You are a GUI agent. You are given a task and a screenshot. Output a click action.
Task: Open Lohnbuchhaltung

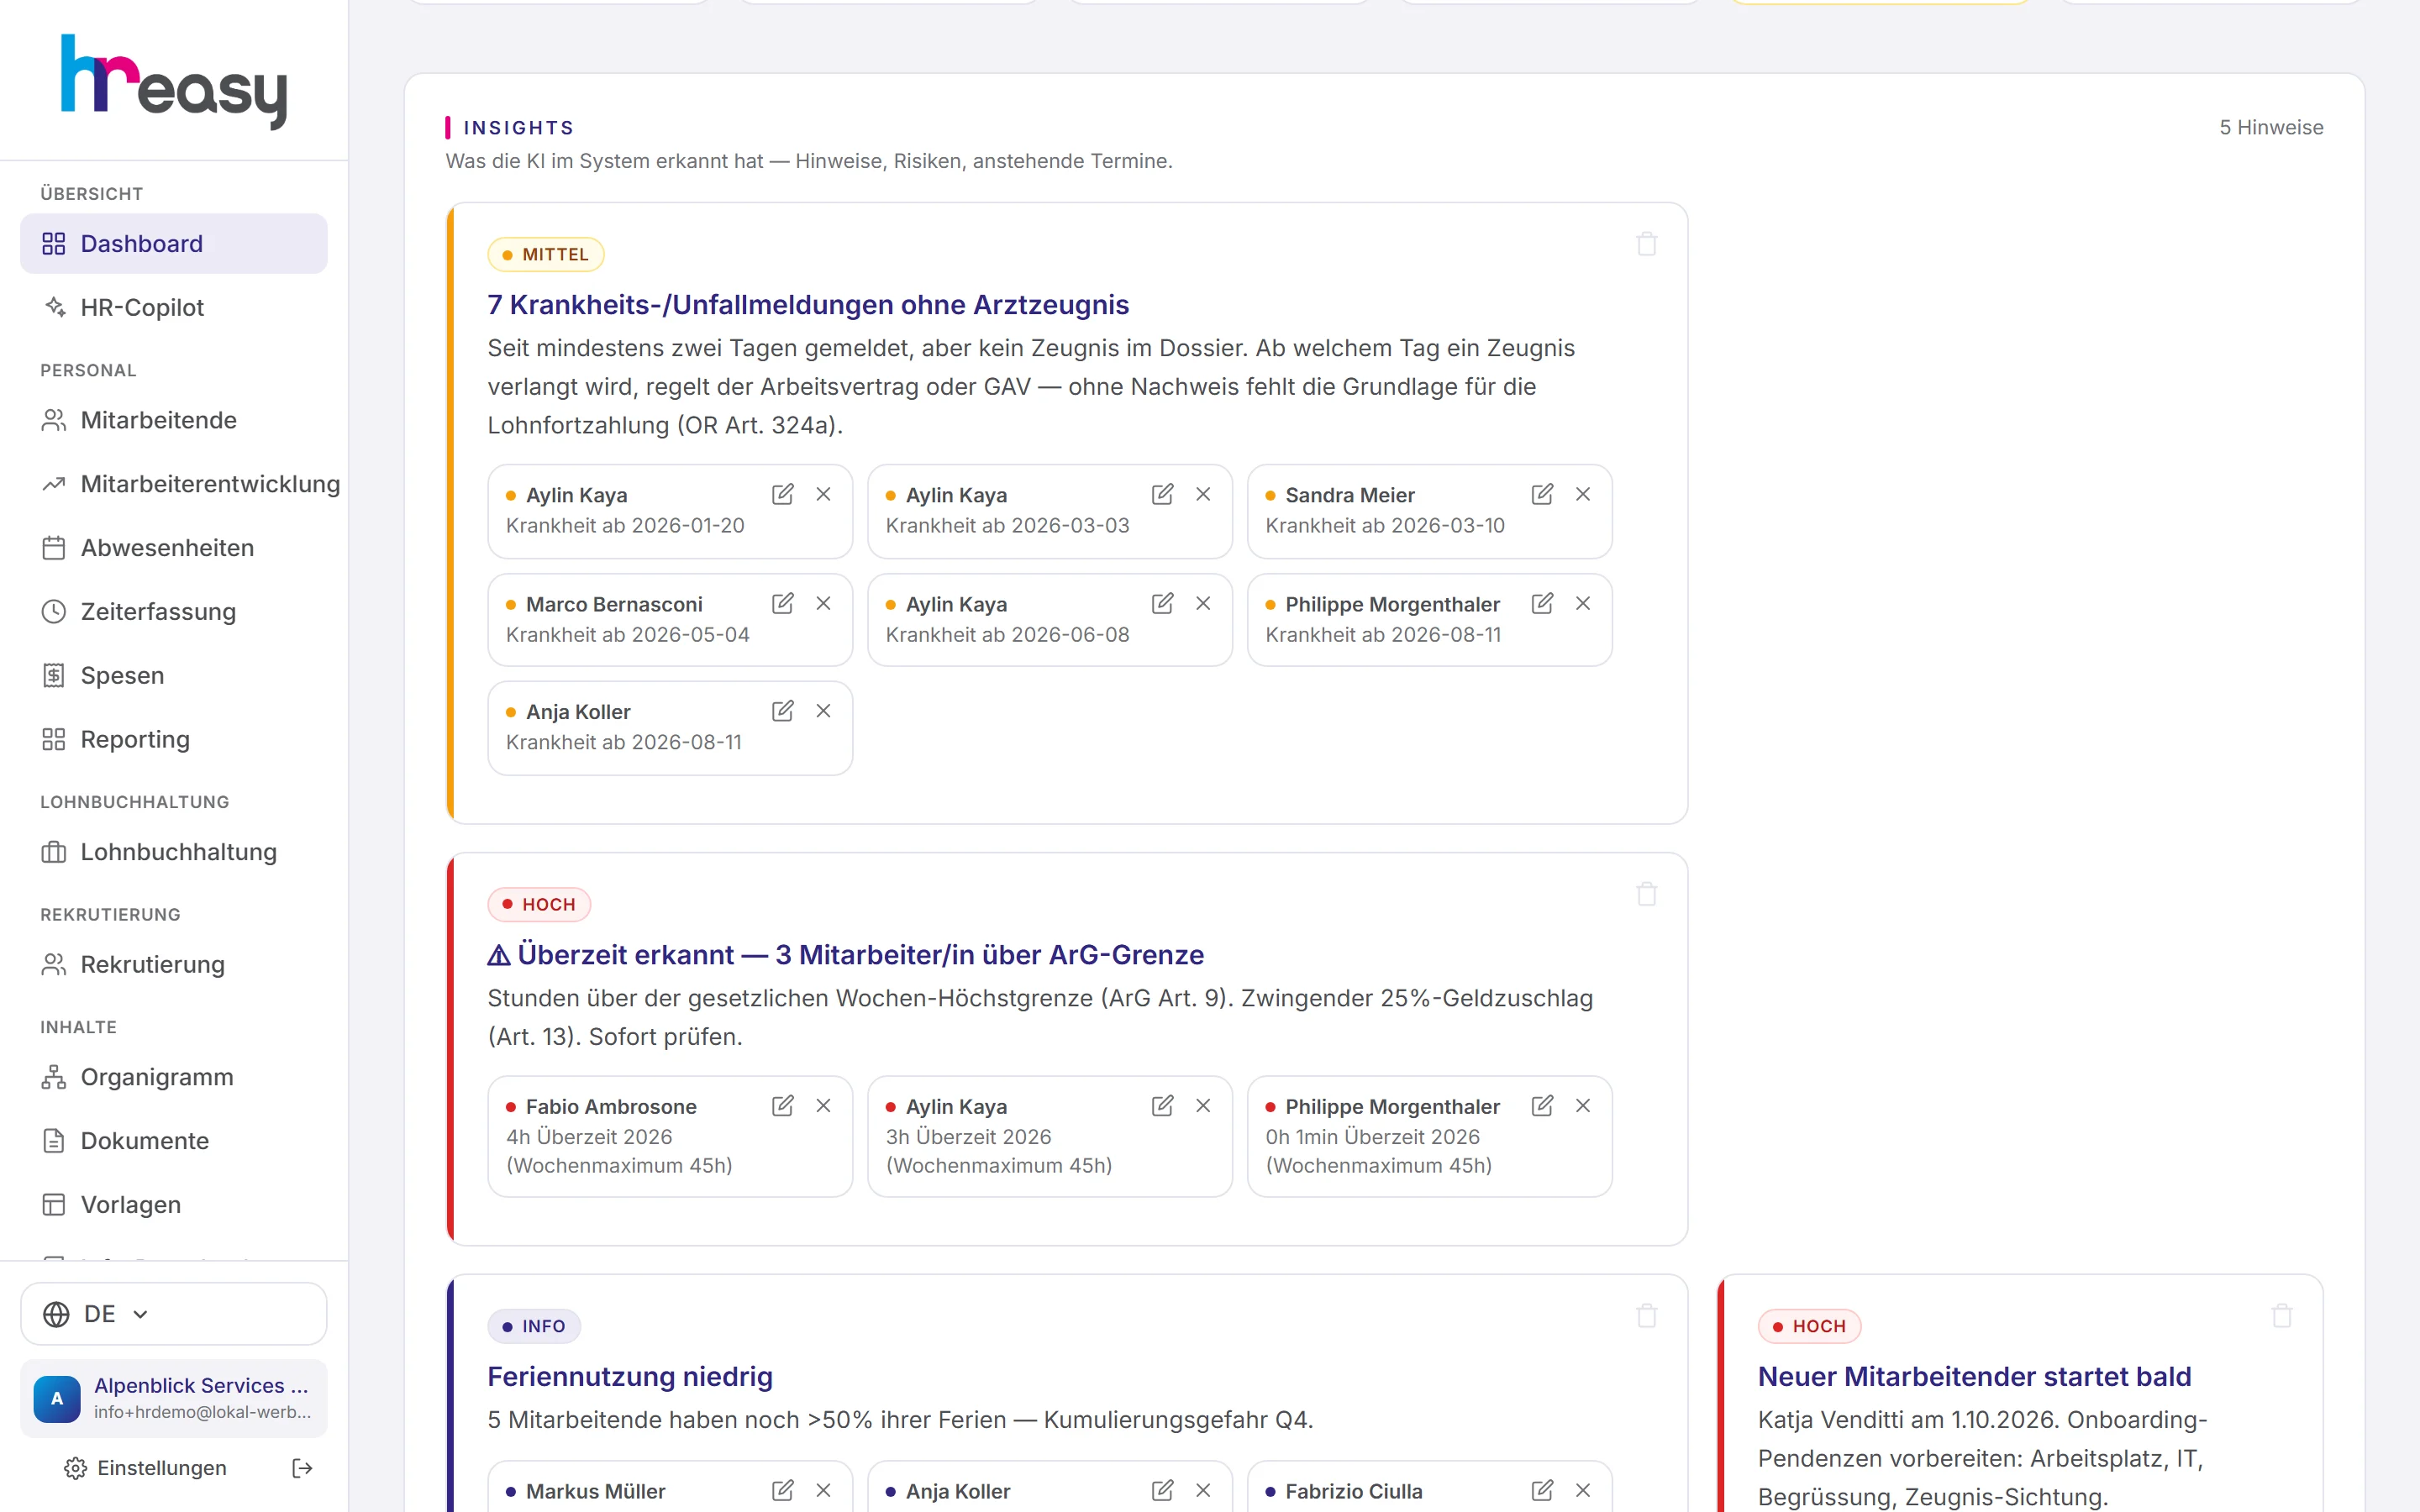[x=174, y=852]
